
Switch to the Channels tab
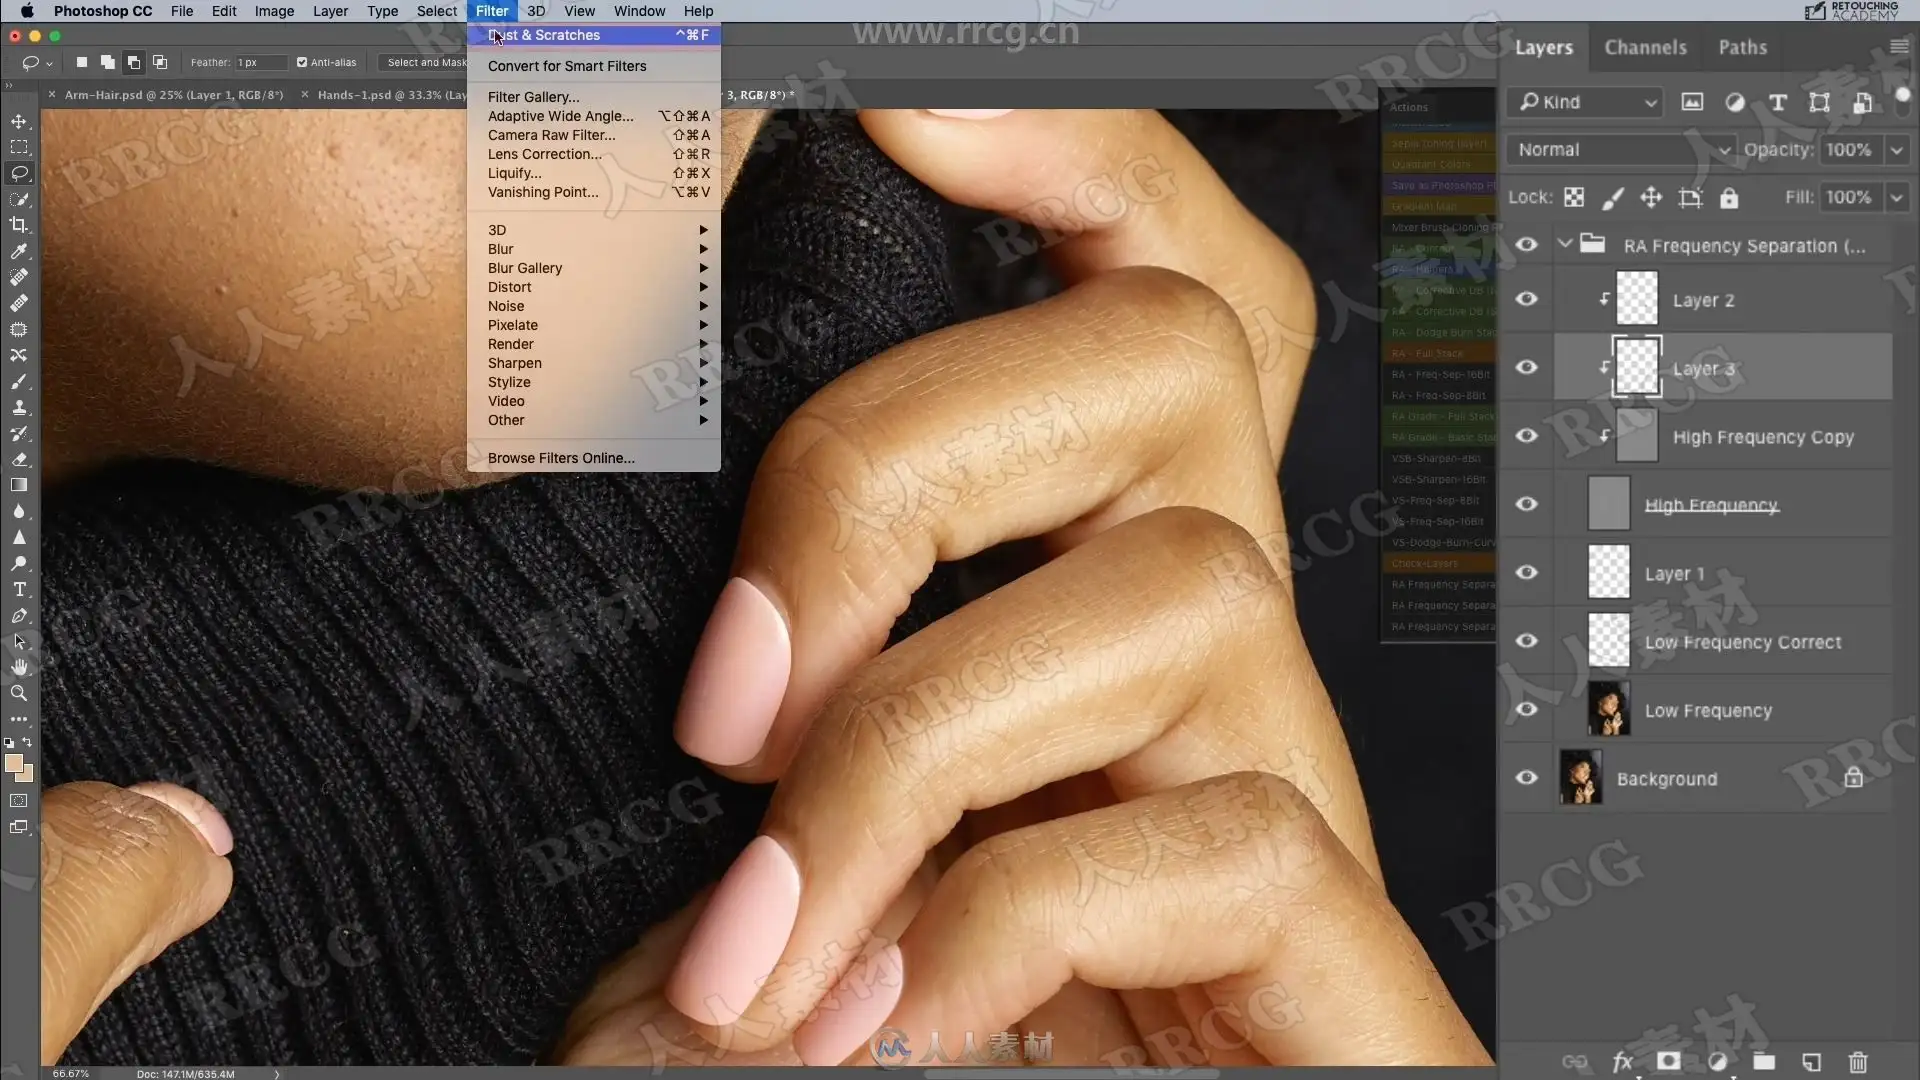tap(1645, 47)
